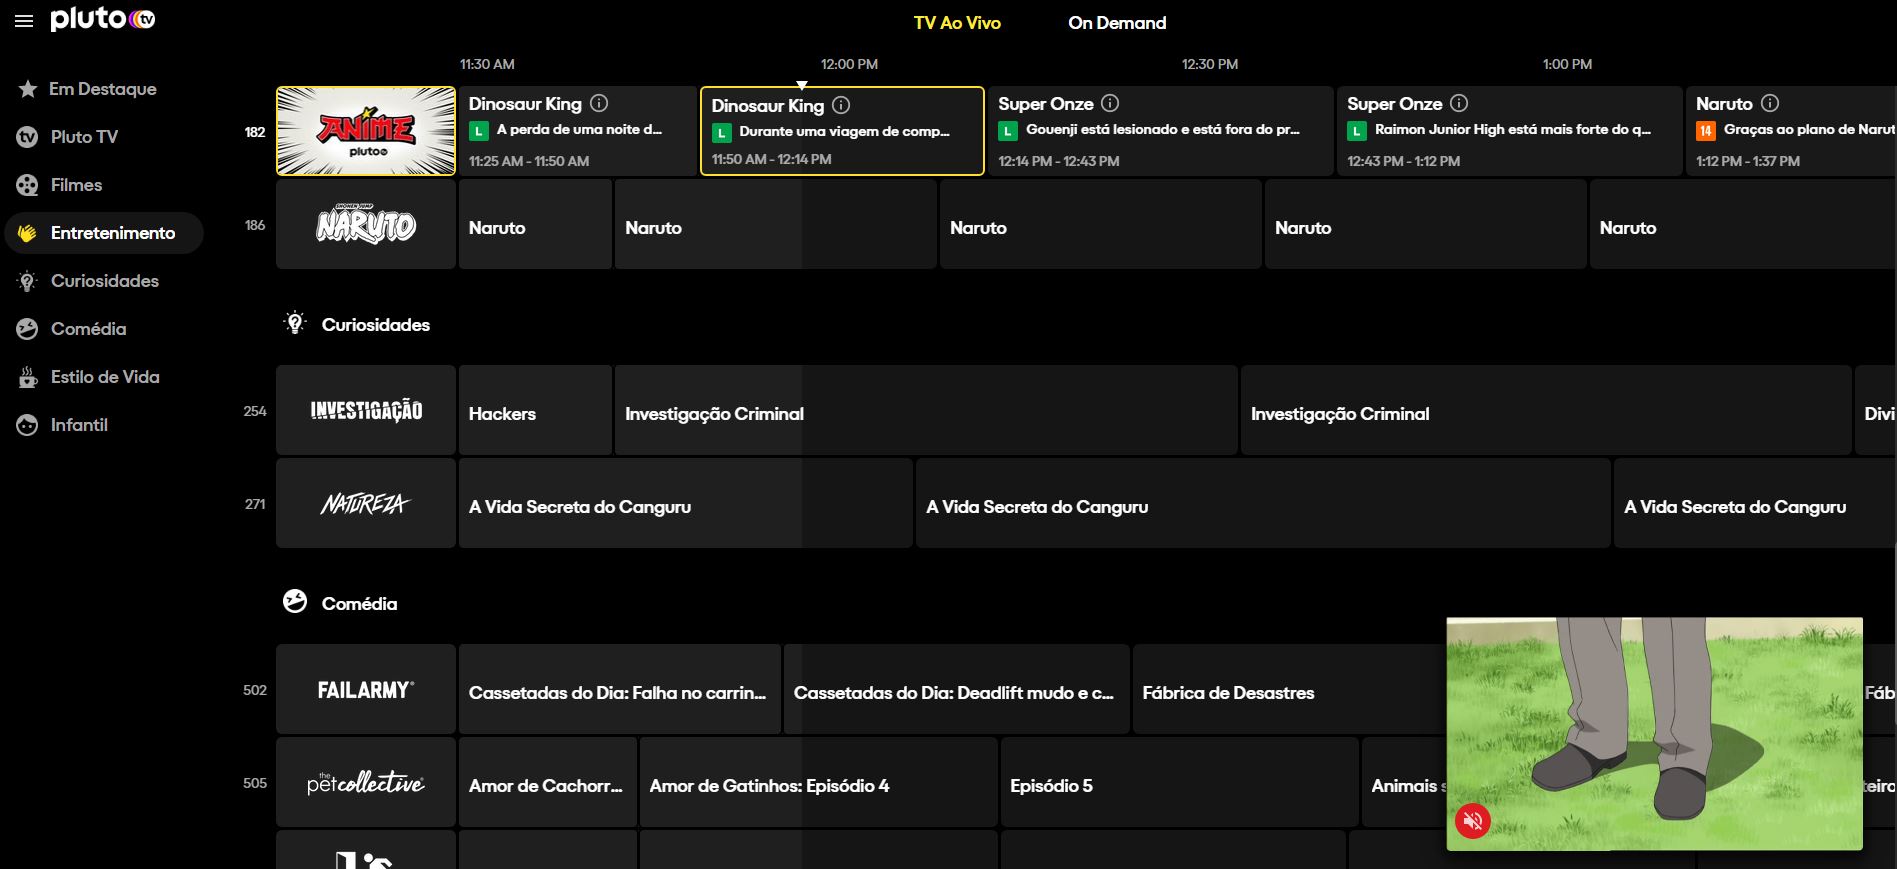Switch to TV Ao Vivo tab
The height and width of the screenshot is (869, 1897).
pyautogui.click(x=957, y=23)
